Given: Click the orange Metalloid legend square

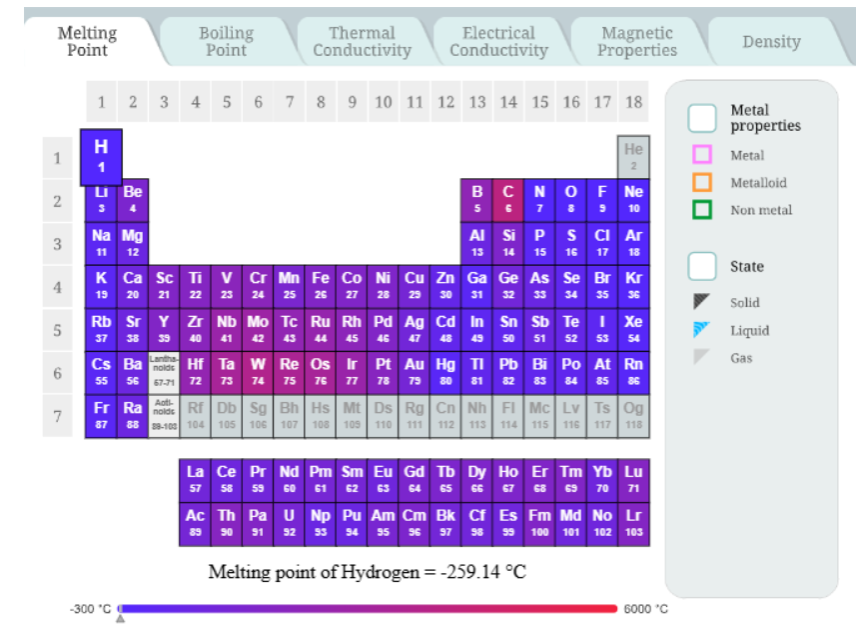Looking at the screenshot, I should coord(702,182).
